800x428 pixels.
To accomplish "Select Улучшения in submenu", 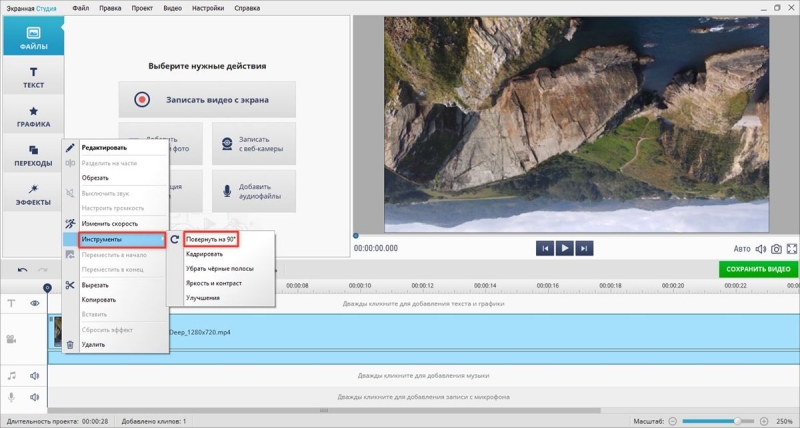I will pos(203,298).
